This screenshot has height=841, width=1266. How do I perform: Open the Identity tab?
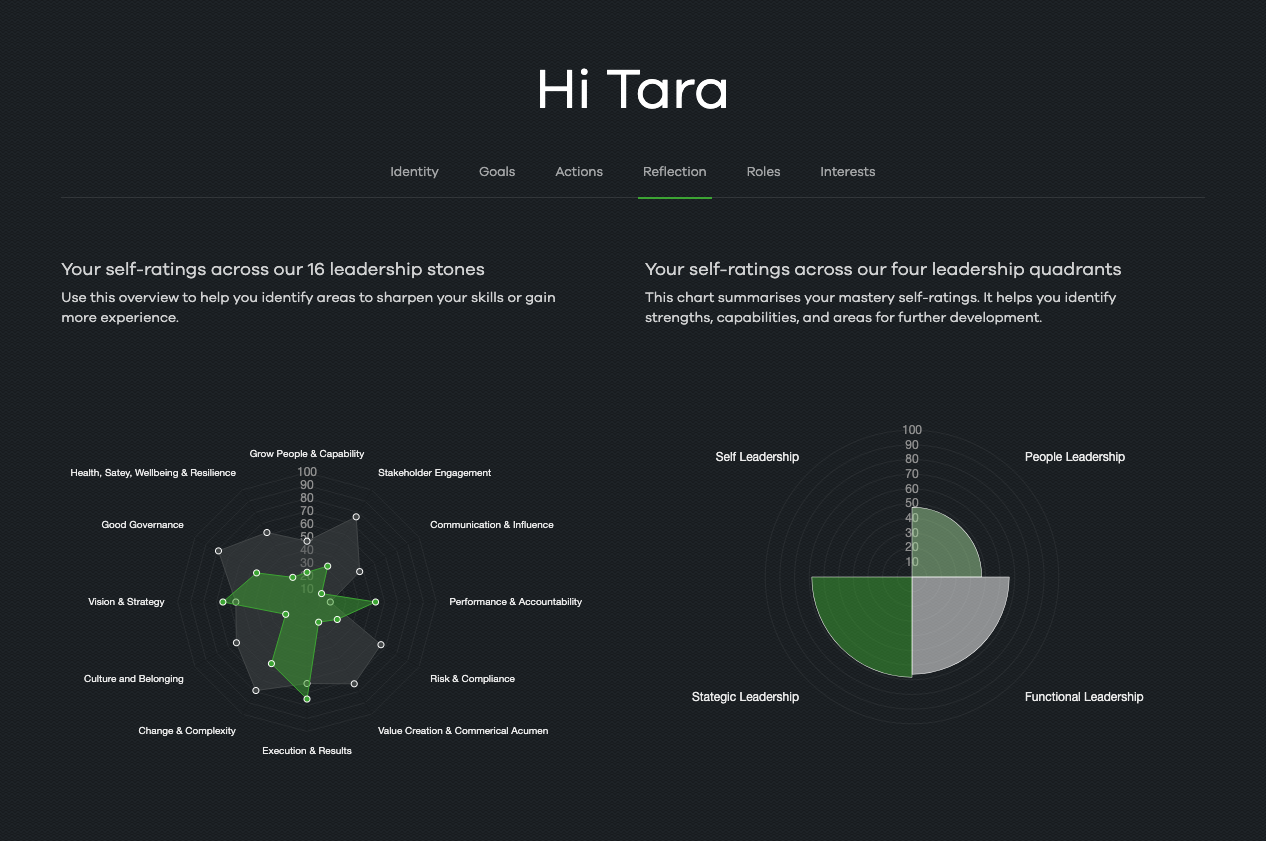pyautogui.click(x=414, y=172)
